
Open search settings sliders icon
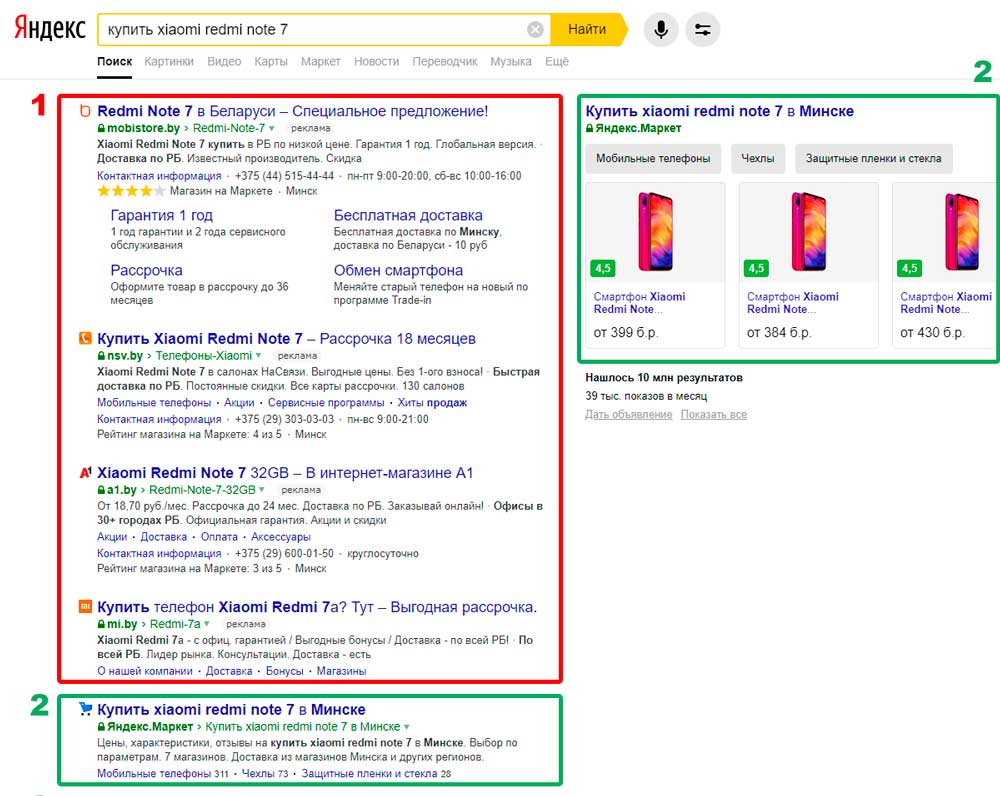click(x=703, y=30)
